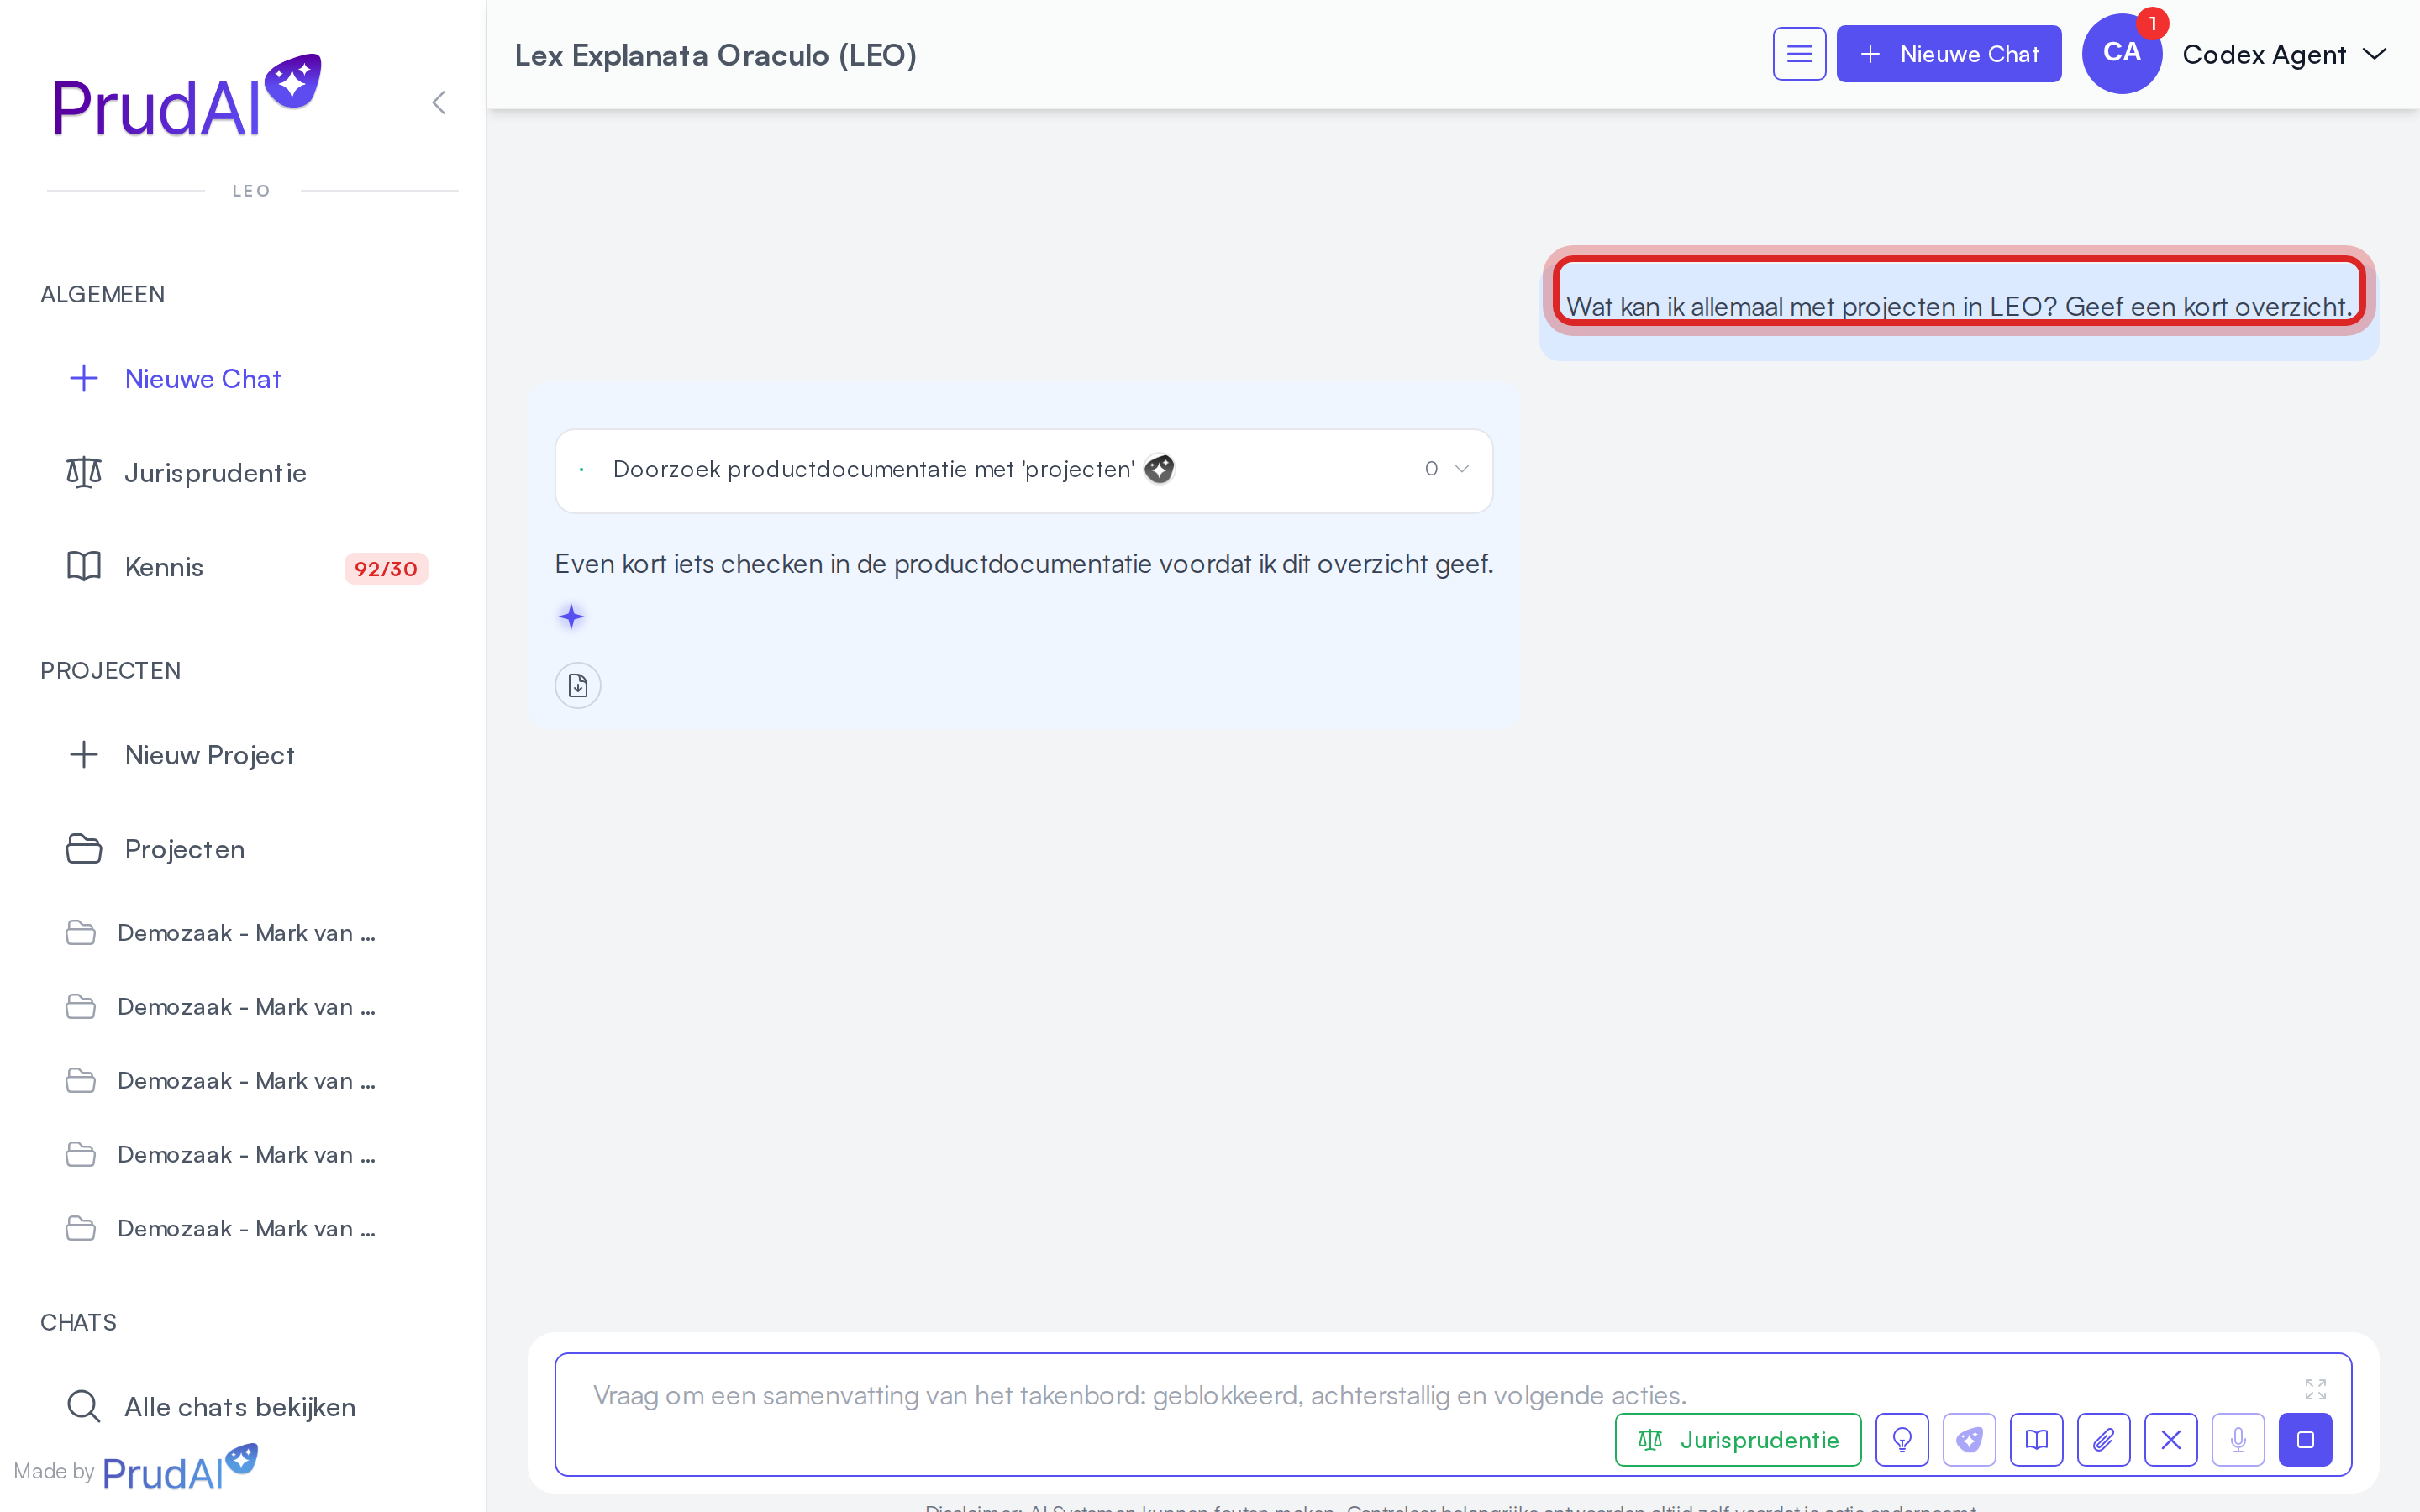Click the microphone voice input button
This screenshot has height=1512, width=2420.
point(2238,1440)
